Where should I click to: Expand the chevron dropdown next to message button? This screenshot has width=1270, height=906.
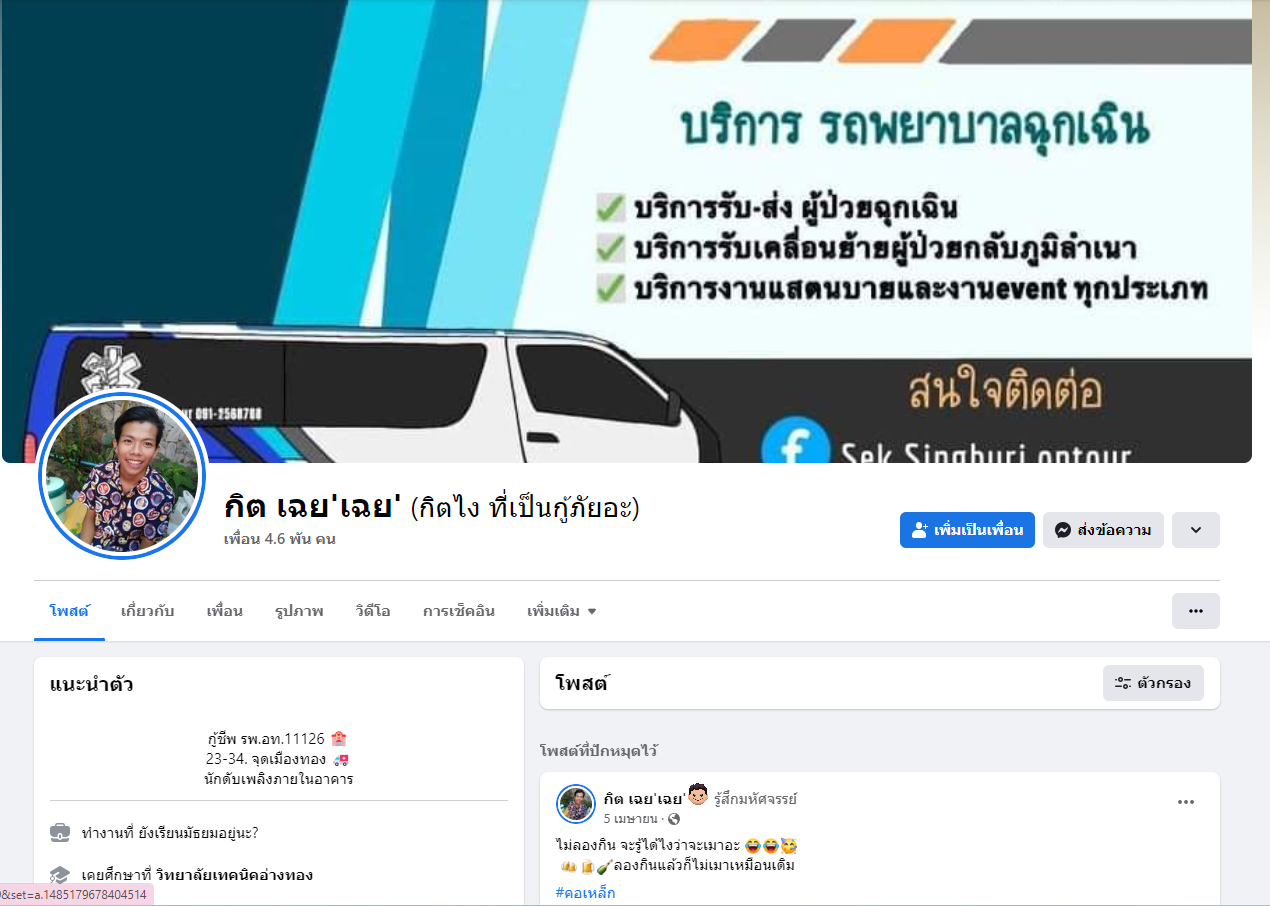point(1195,530)
